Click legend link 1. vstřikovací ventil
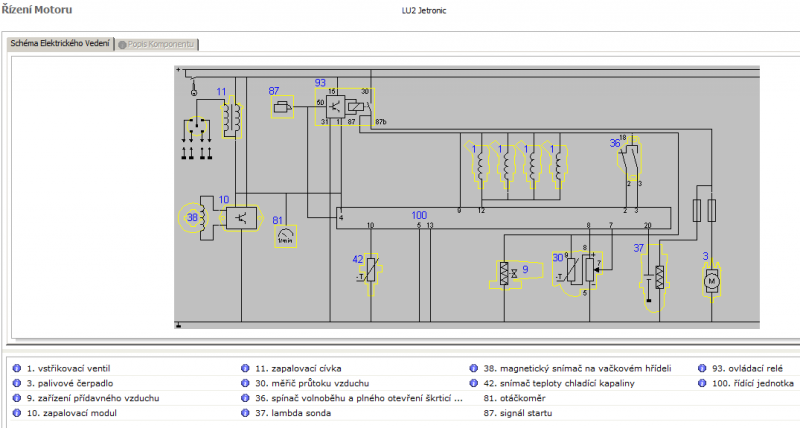Viewport: 800px width, 428px height. [68, 368]
